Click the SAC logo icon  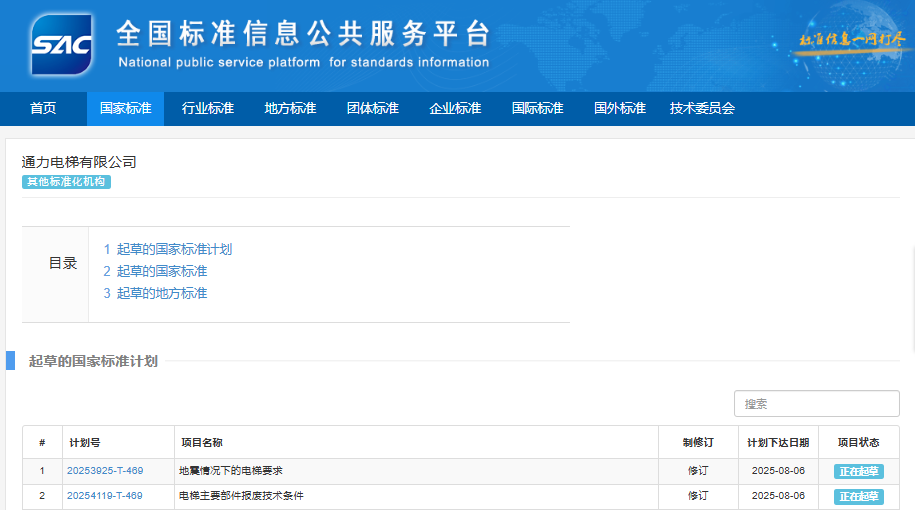pyautogui.click(x=62, y=45)
